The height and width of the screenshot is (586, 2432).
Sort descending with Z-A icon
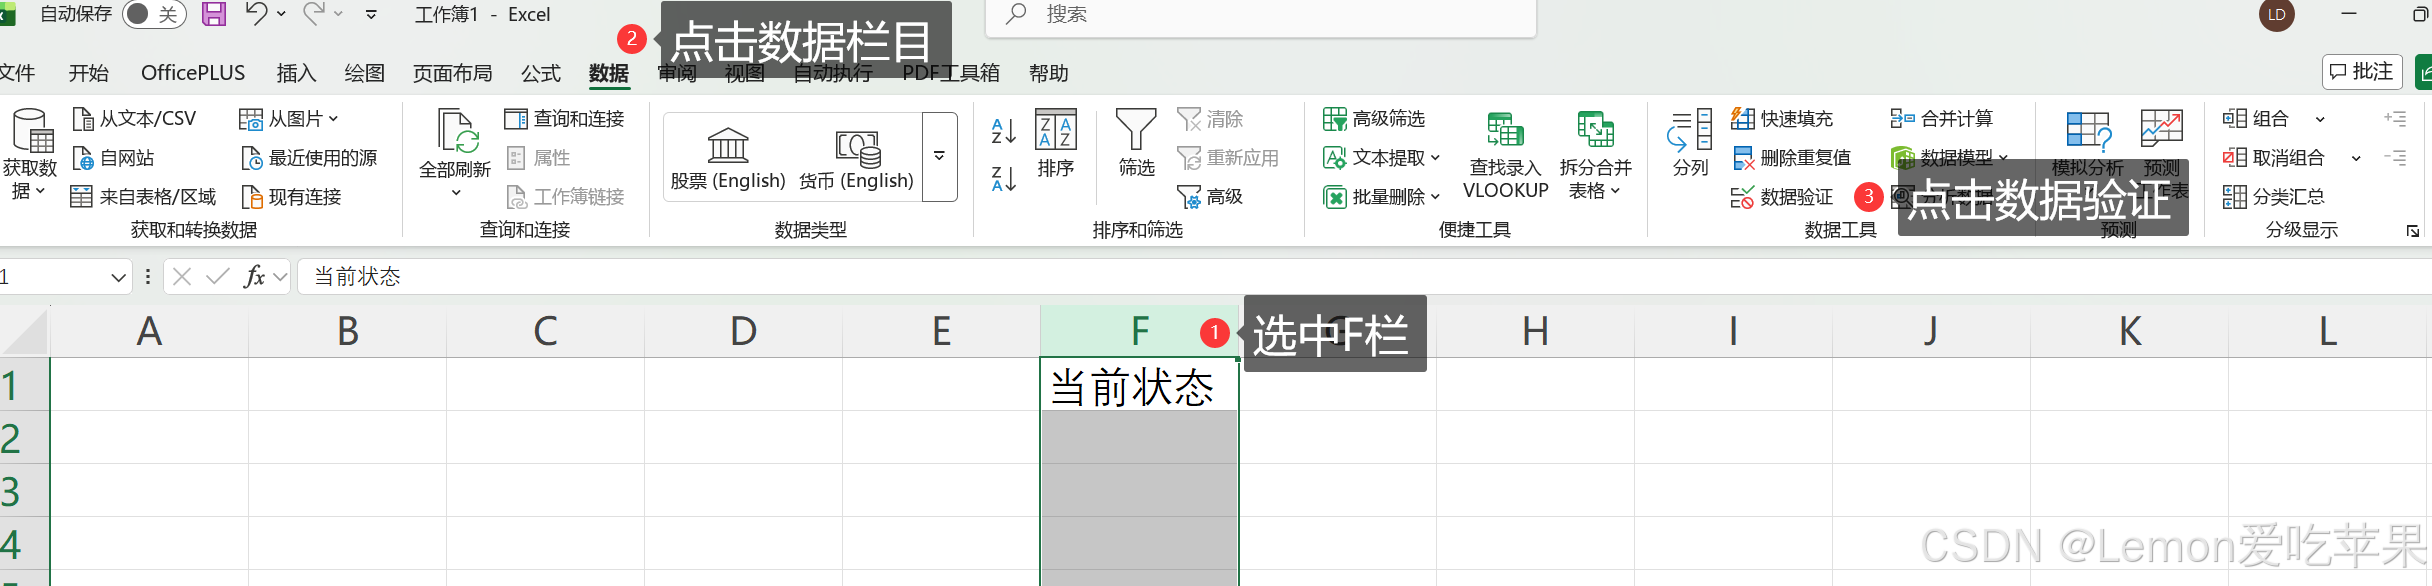tap(1004, 179)
